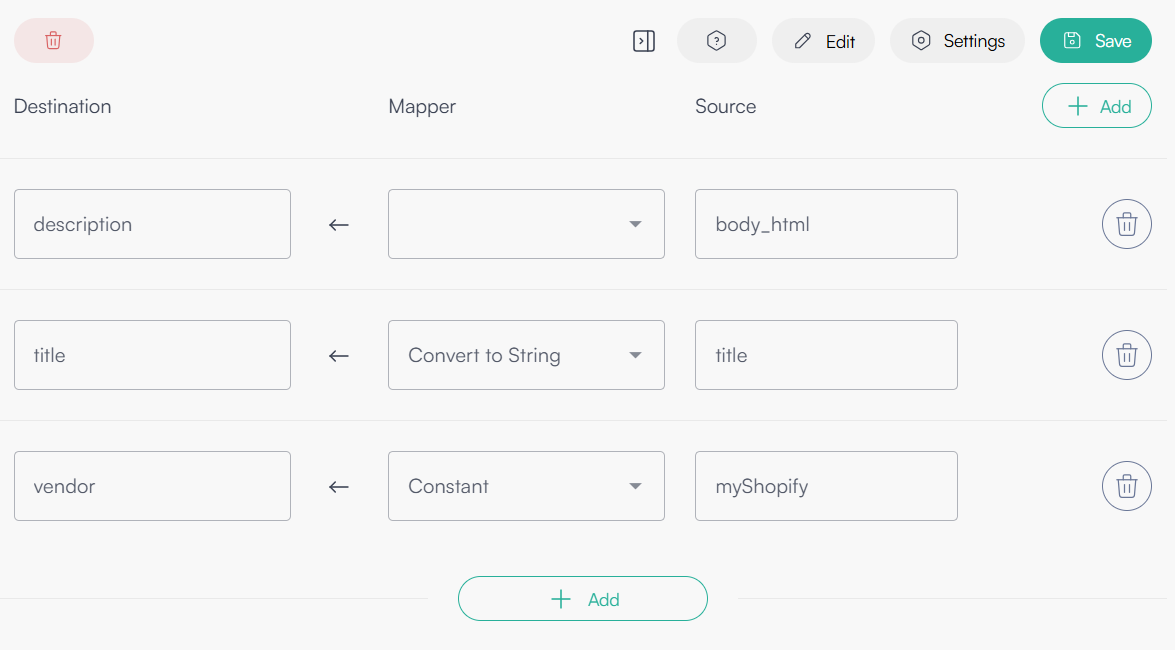The height and width of the screenshot is (650, 1175).
Task: Toggle the side panel icon
Action: point(644,40)
